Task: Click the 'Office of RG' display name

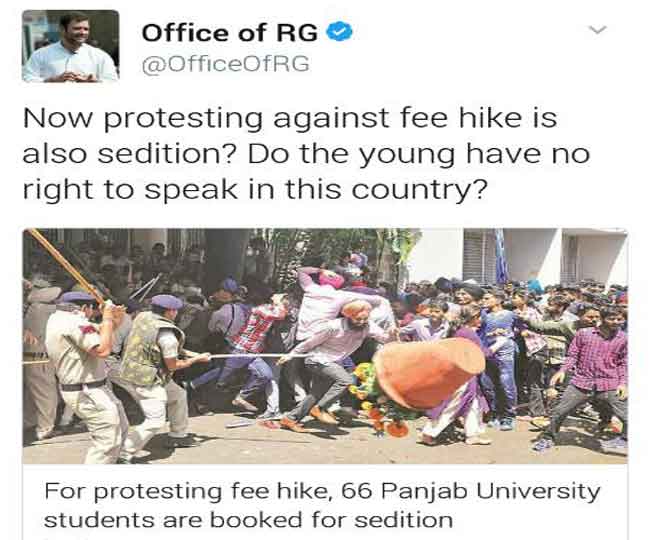Action: (230, 32)
